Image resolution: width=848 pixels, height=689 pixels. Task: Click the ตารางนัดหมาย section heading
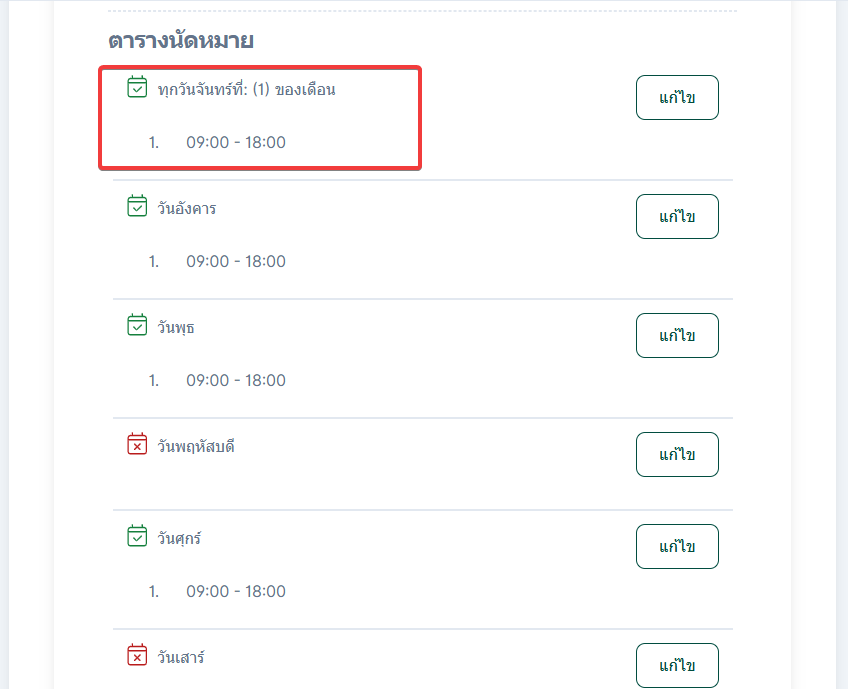(x=181, y=41)
